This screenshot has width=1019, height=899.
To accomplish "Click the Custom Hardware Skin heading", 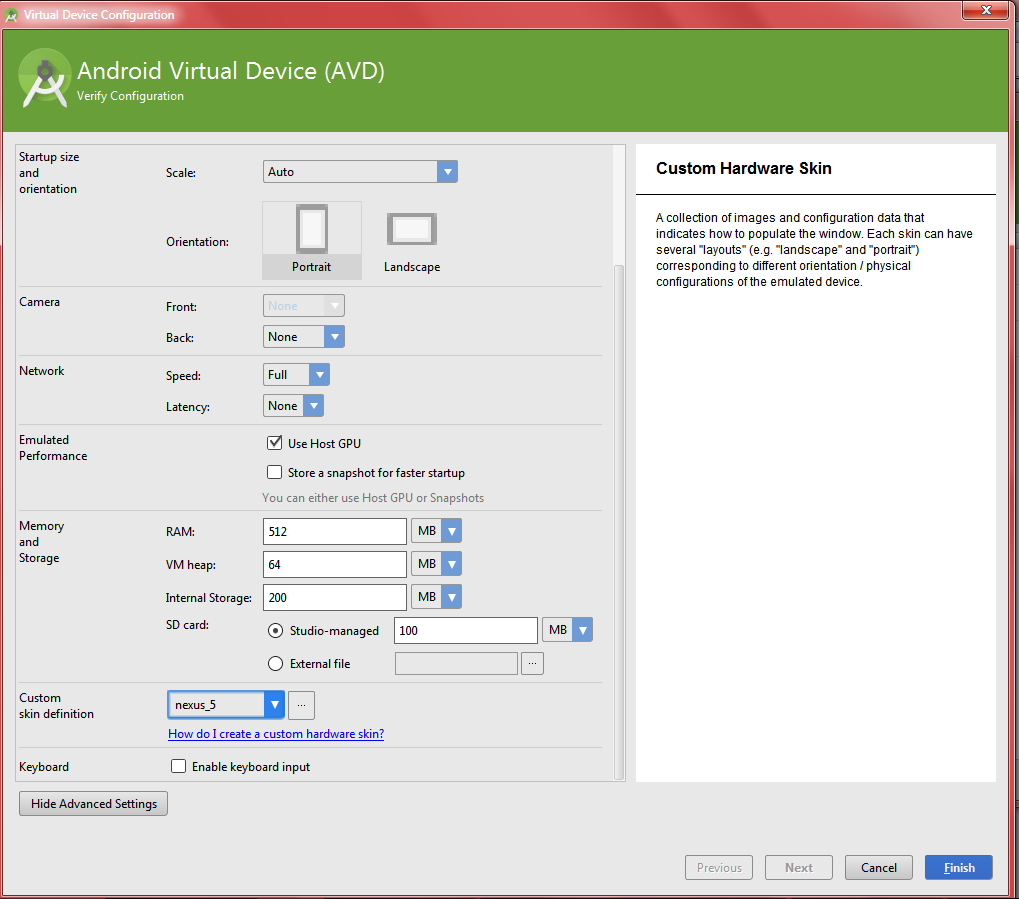I will [x=743, y=168].
